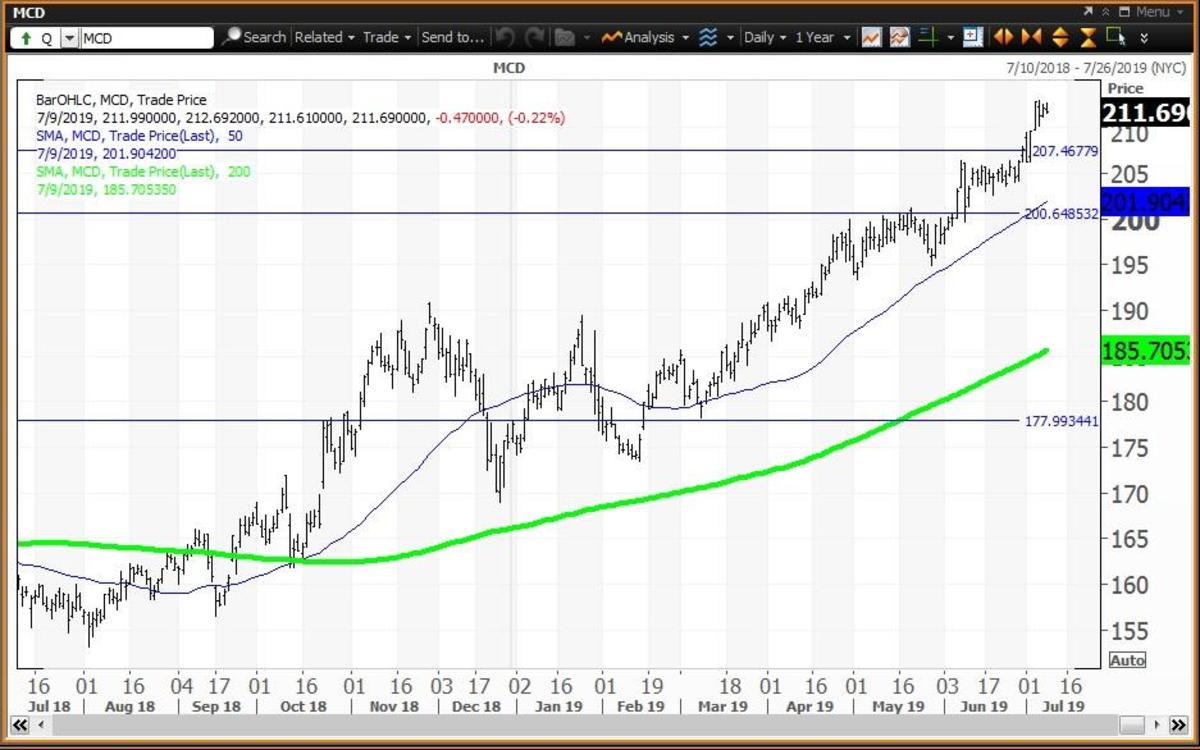
Task: Click Send to... option
Action: [453, 37]
